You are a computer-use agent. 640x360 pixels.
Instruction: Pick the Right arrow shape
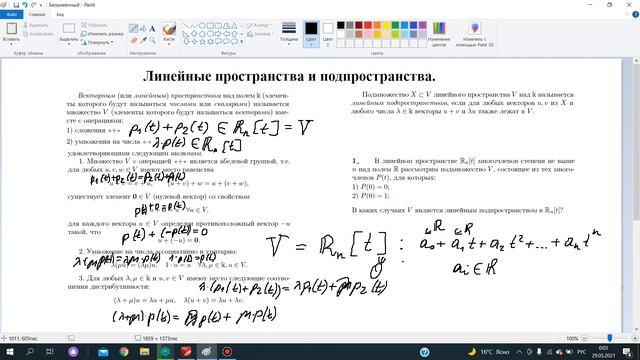tap(218, 34)
